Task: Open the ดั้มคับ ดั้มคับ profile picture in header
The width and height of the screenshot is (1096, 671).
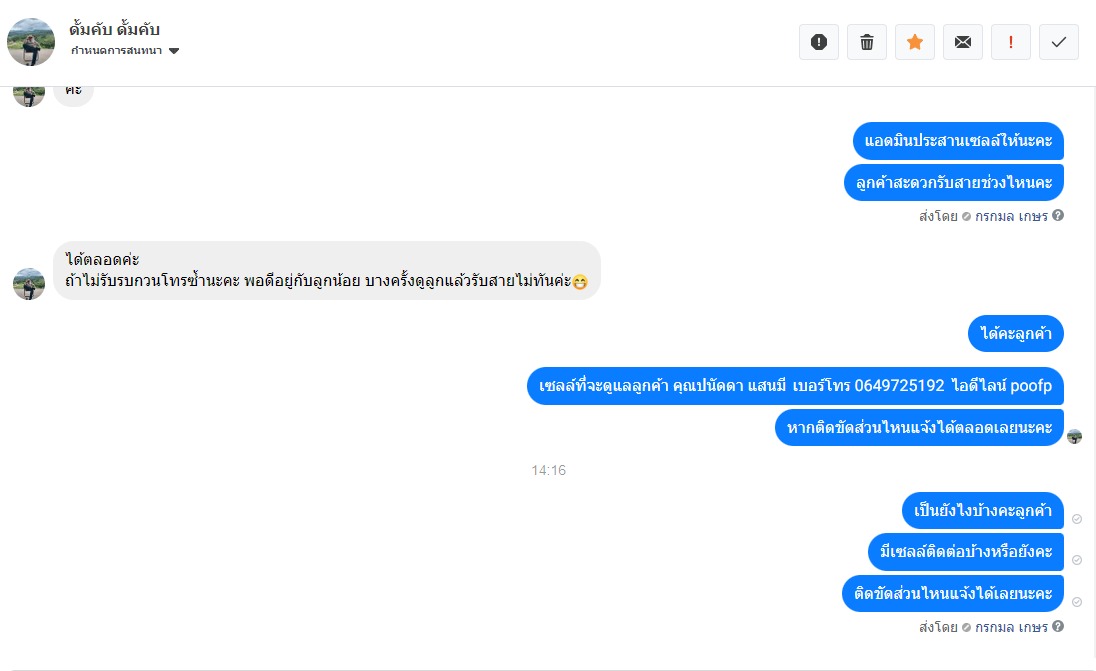Action: (x=31, y=42)
